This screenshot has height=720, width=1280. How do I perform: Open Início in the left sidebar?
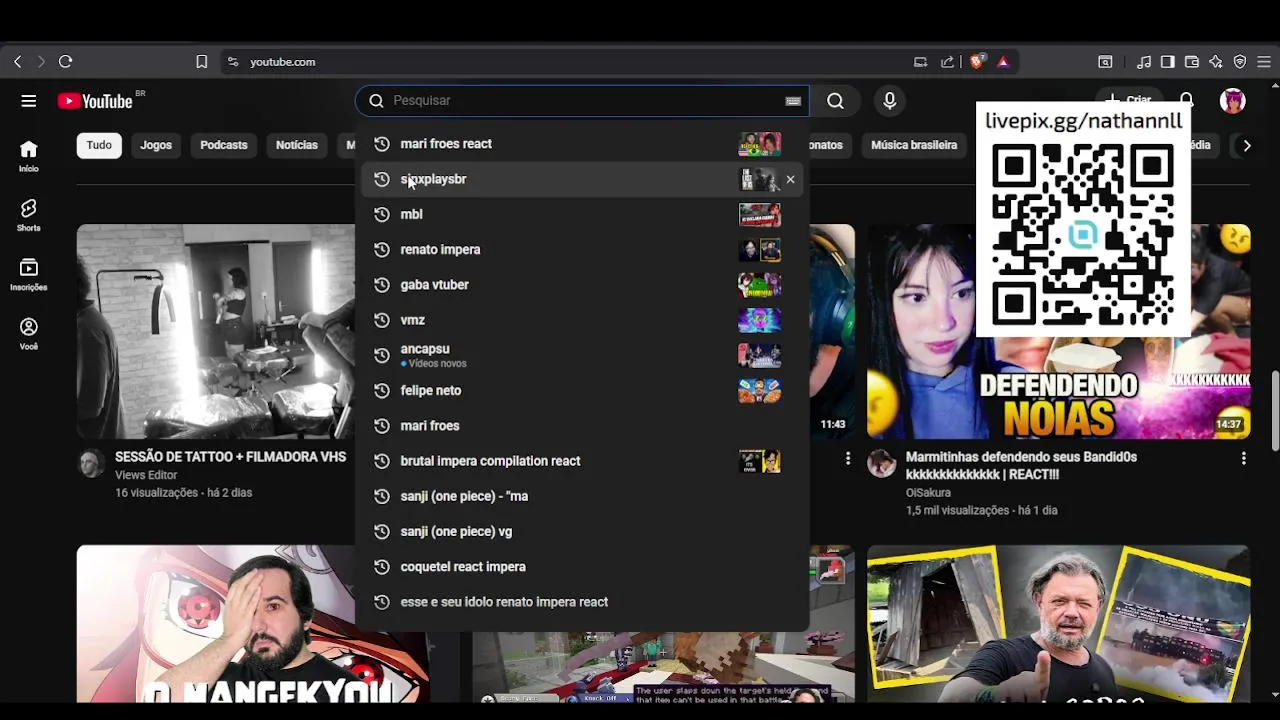tap(29, 156)
